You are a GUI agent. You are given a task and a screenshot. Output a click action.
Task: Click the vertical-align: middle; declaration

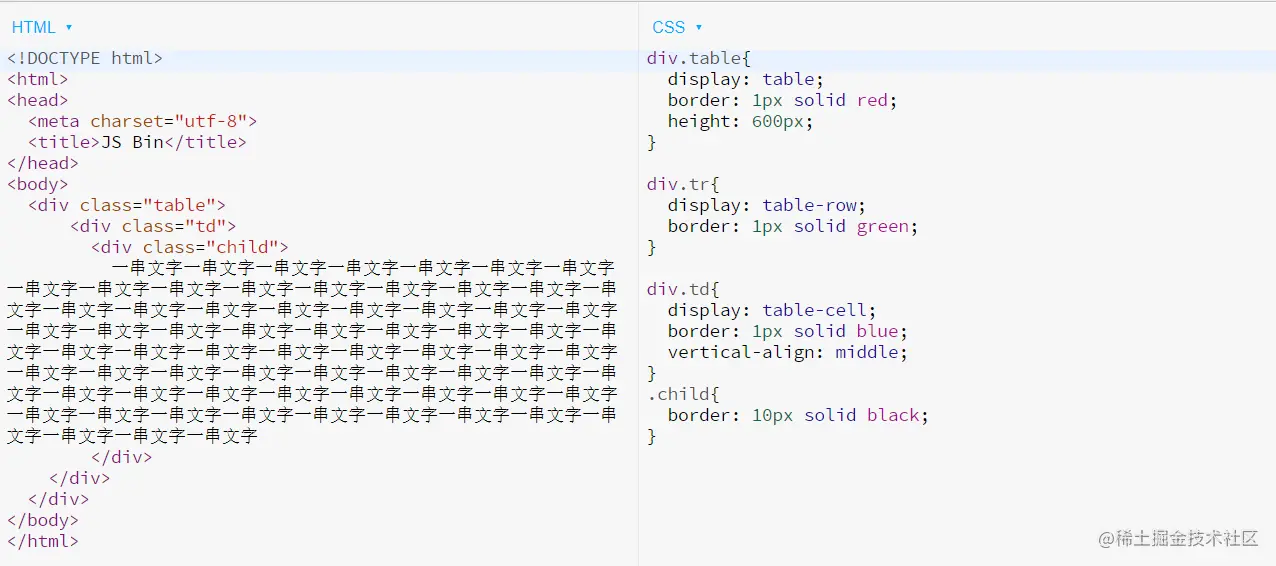788,352
